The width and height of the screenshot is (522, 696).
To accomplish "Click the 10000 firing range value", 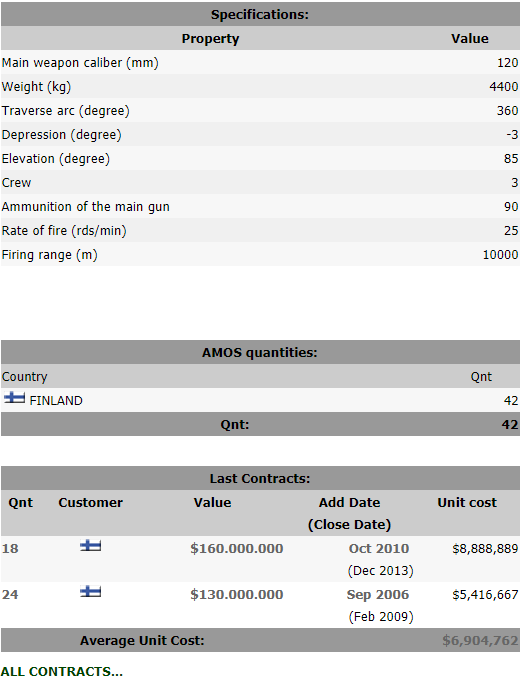I will (x=501, y=254).
